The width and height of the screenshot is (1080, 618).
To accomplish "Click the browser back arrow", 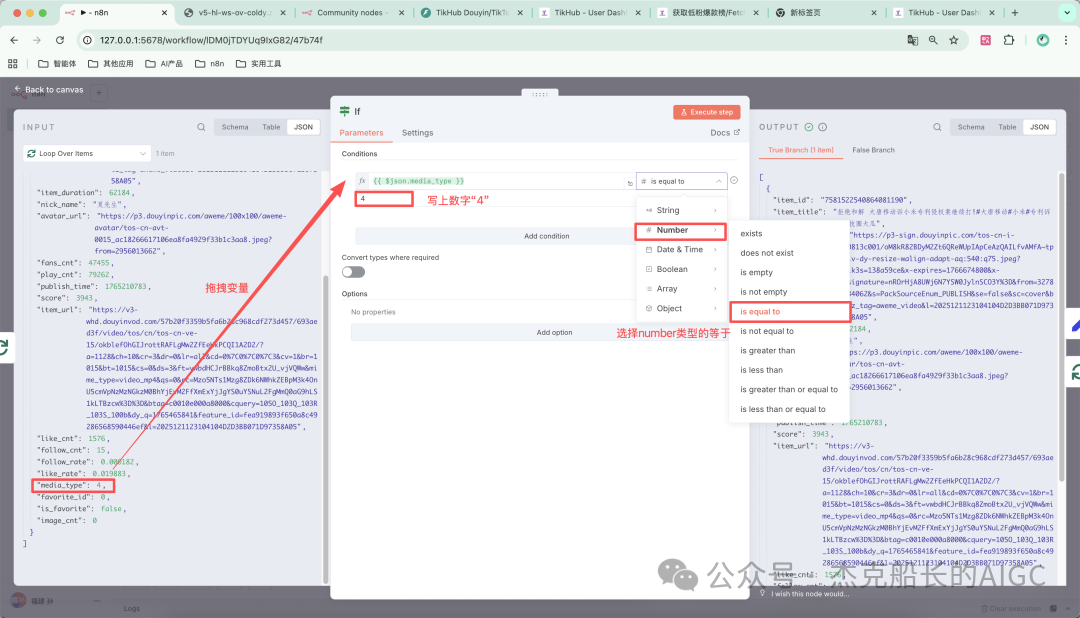I will pyautogui.click(x=14, y=40).
